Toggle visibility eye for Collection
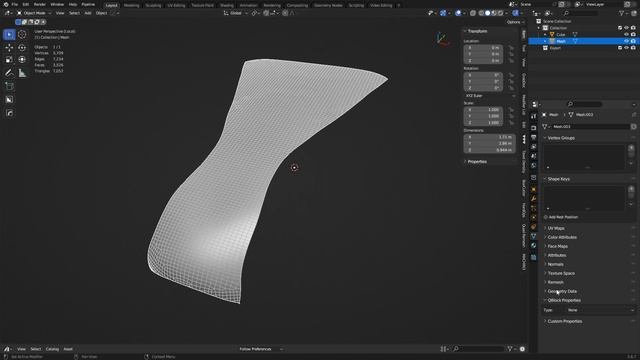Viewport: 640px width, 360px height. click(626, 28)
